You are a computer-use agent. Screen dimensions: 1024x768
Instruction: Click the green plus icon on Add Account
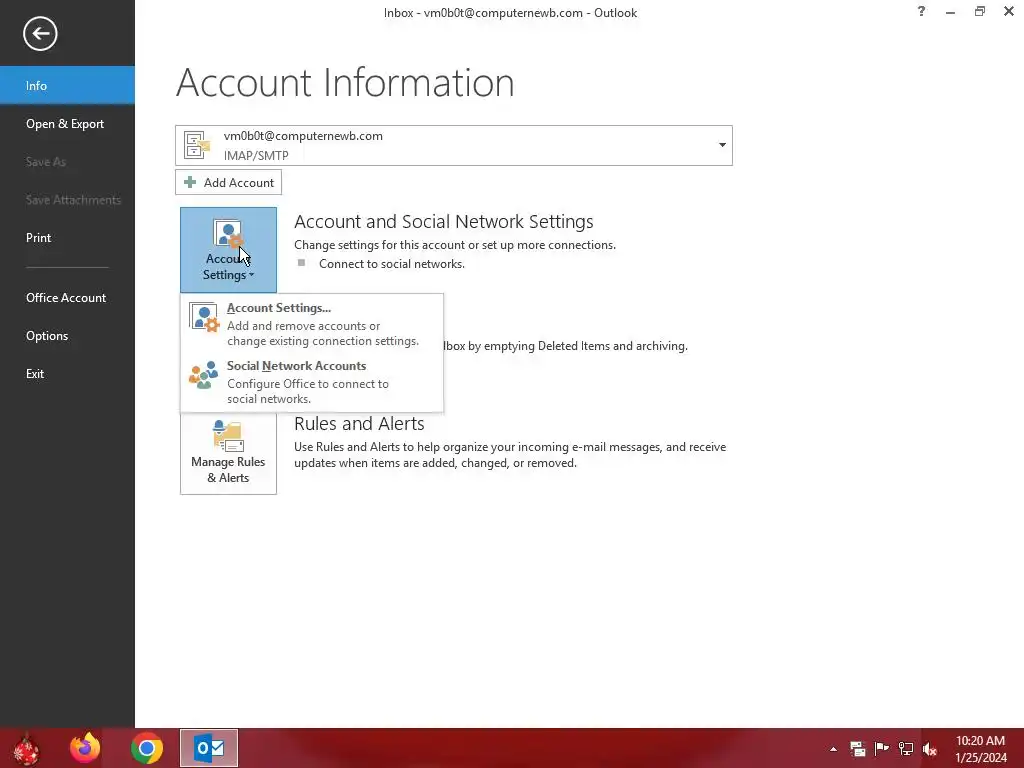pos(190,182)
